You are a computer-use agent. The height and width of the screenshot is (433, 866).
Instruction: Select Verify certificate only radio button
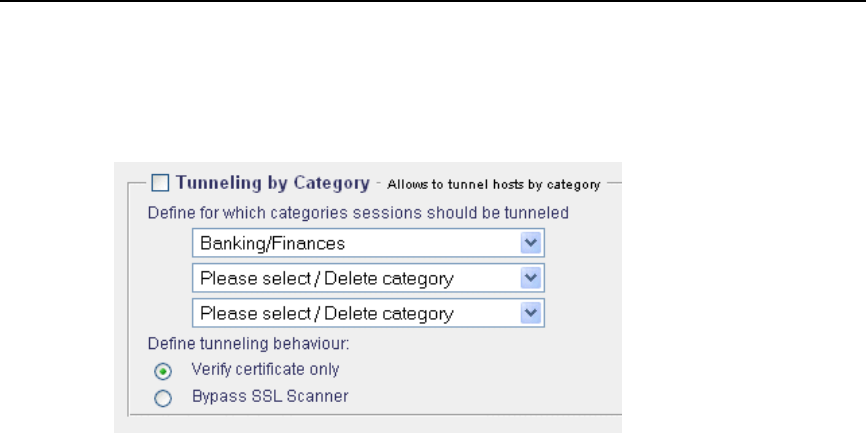click(163, 370)
